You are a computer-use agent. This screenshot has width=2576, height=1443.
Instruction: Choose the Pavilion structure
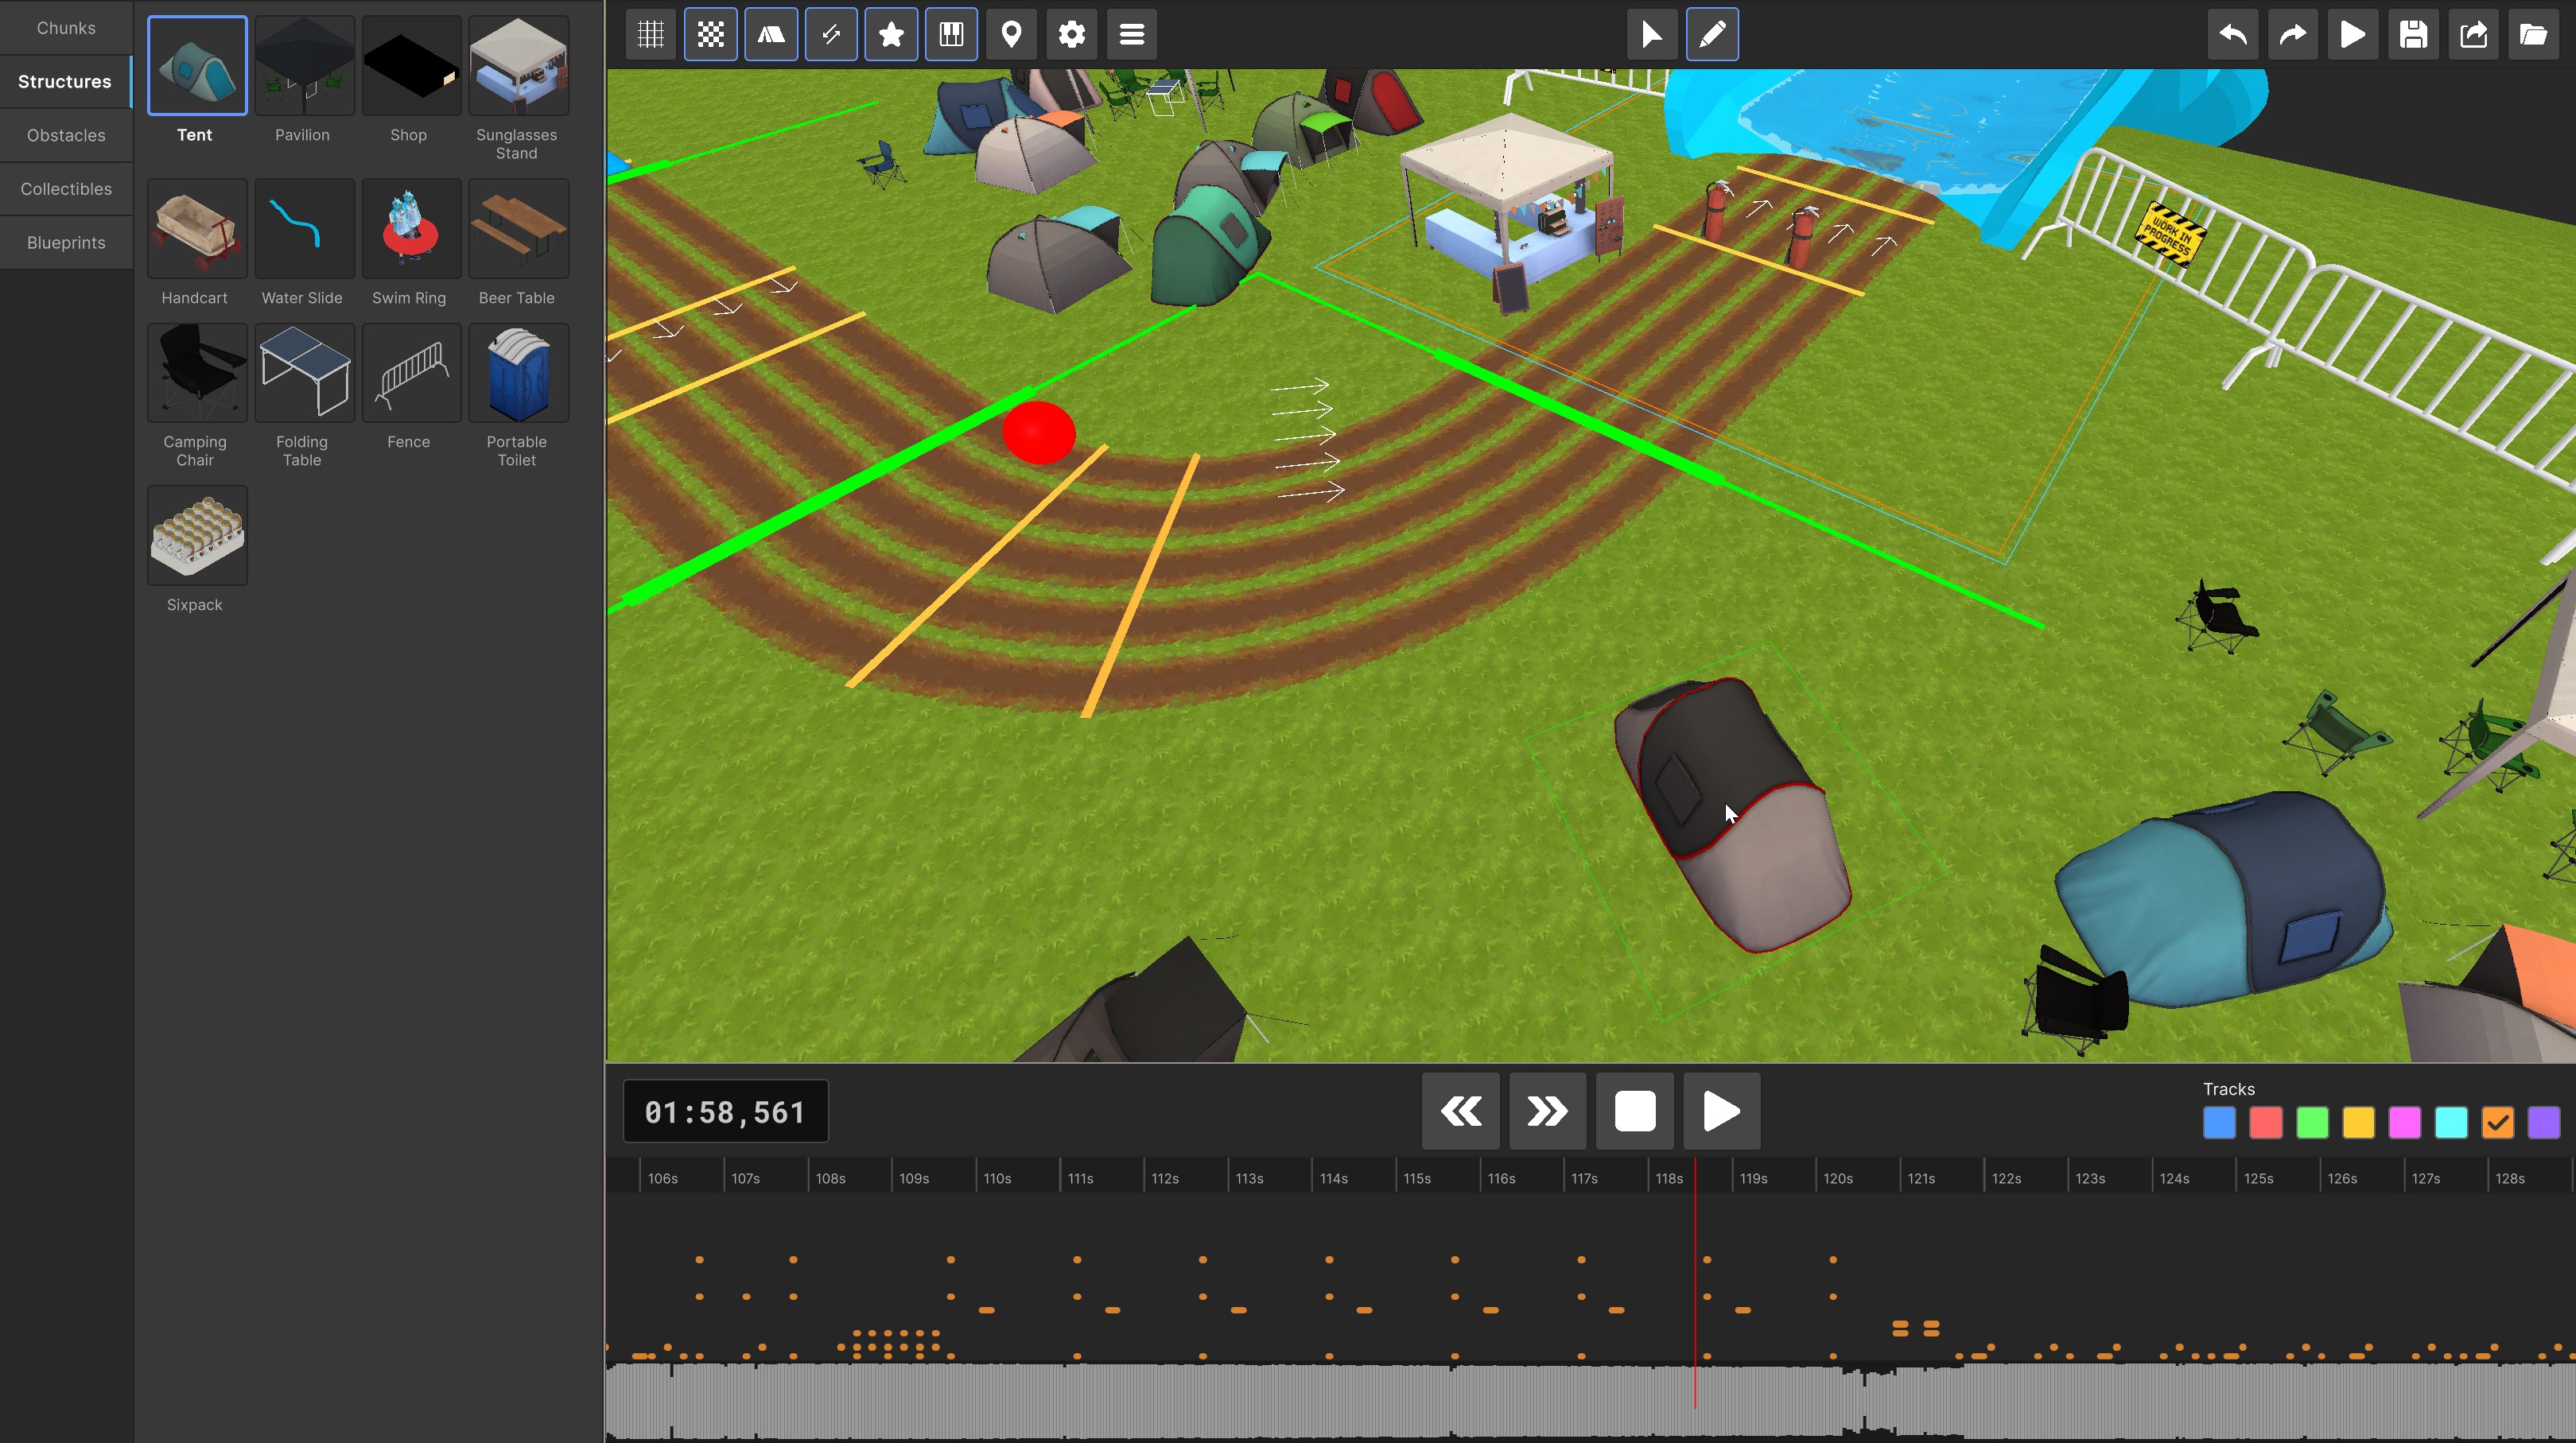pos(304,66)
